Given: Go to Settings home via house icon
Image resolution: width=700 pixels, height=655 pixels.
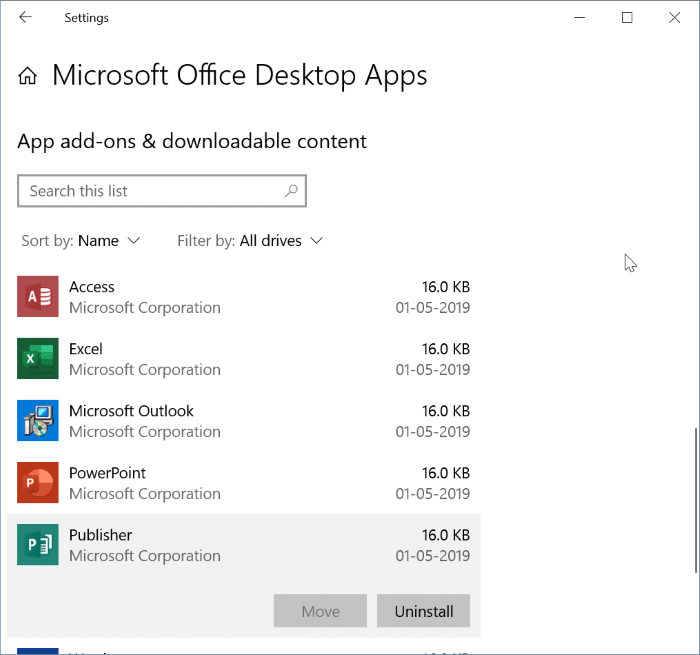Looking at the screenshot, I should [28, 76].
